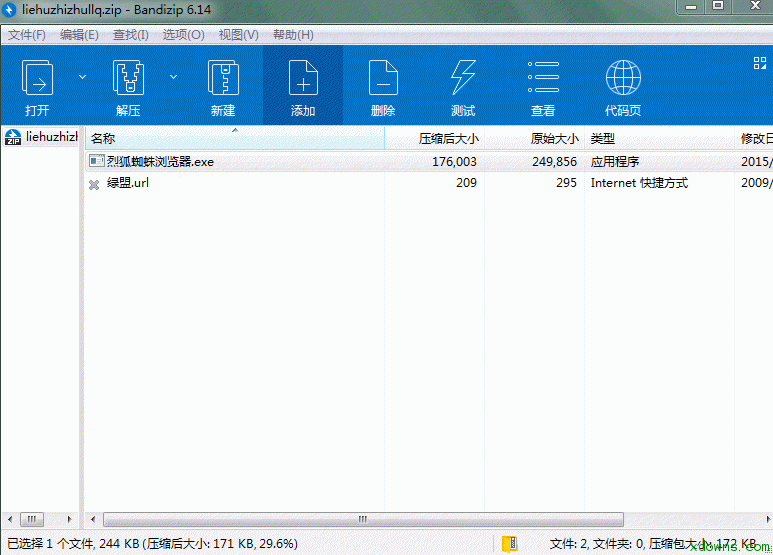Click the Bandizip title bar app icon
This screenshot has height=555, width=773.
point(10,9)
